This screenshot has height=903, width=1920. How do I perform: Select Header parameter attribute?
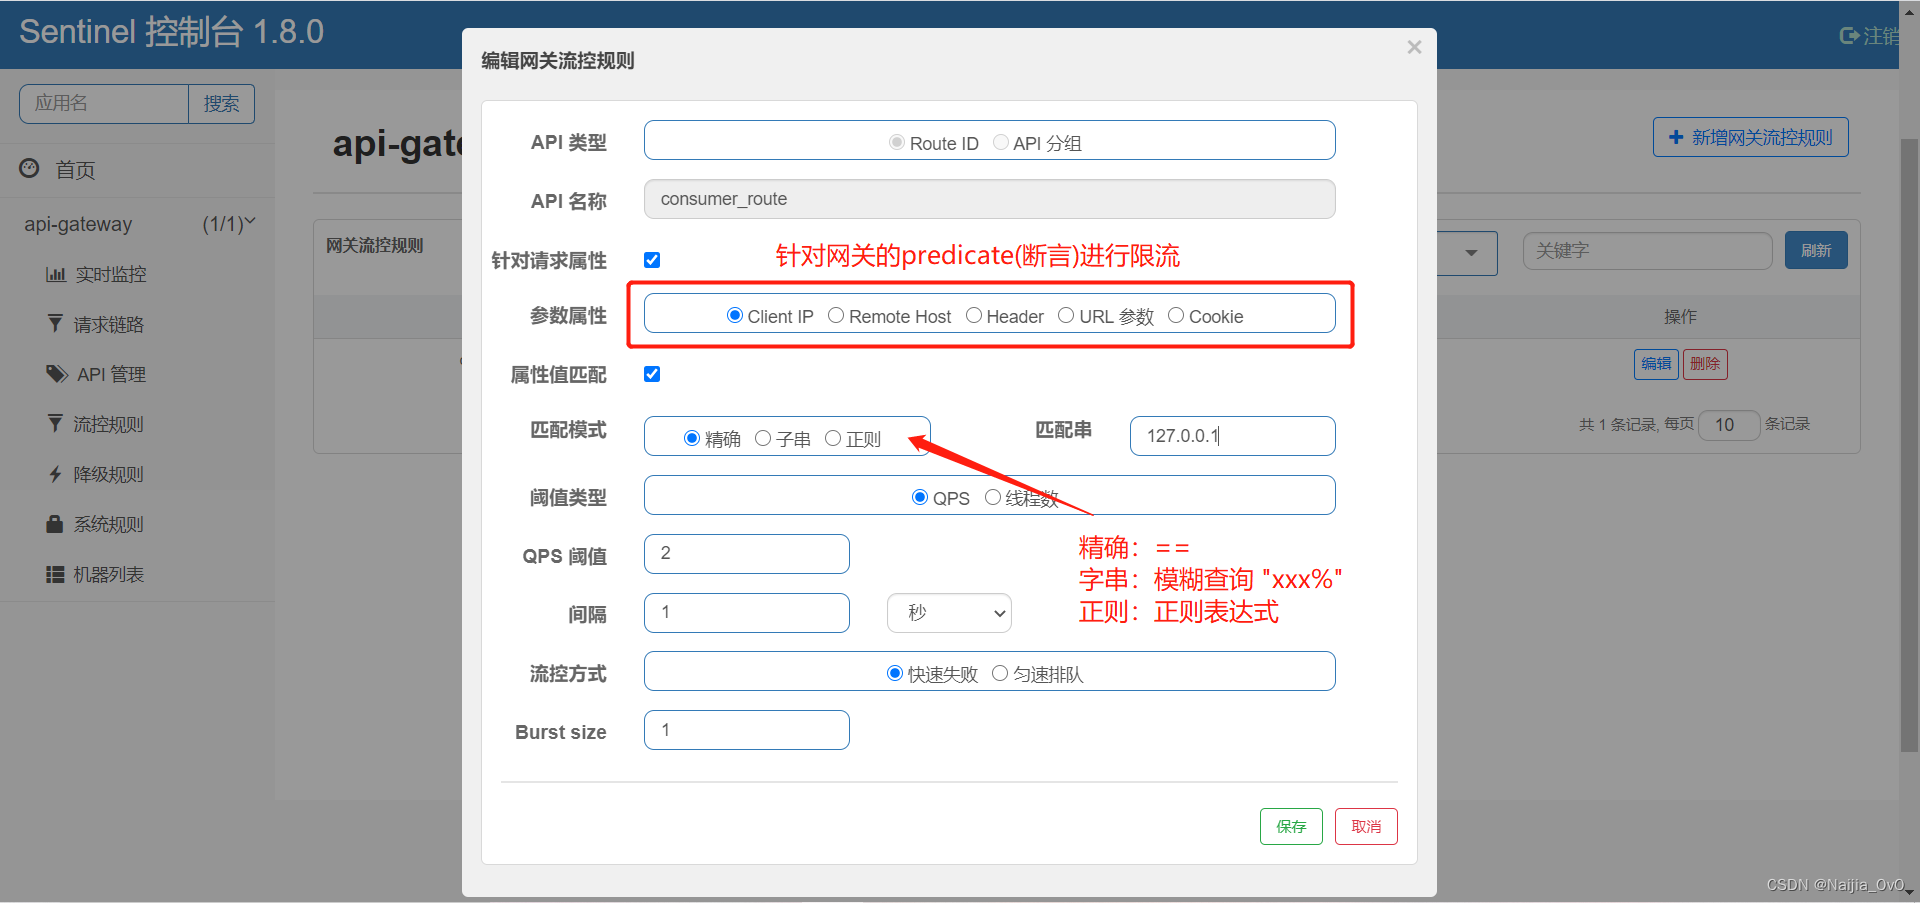click(974, 315)
